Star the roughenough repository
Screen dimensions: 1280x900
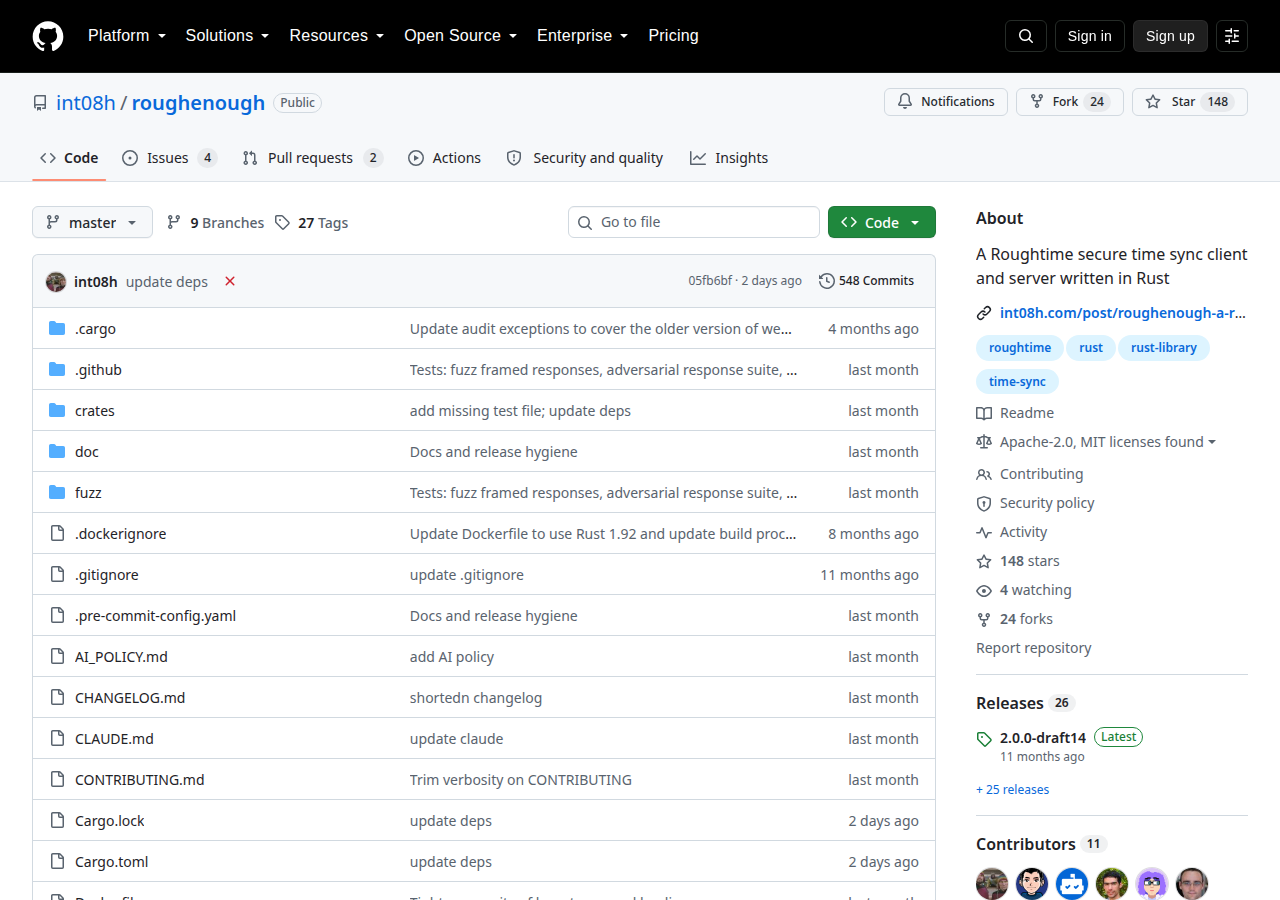point(1190,102)
